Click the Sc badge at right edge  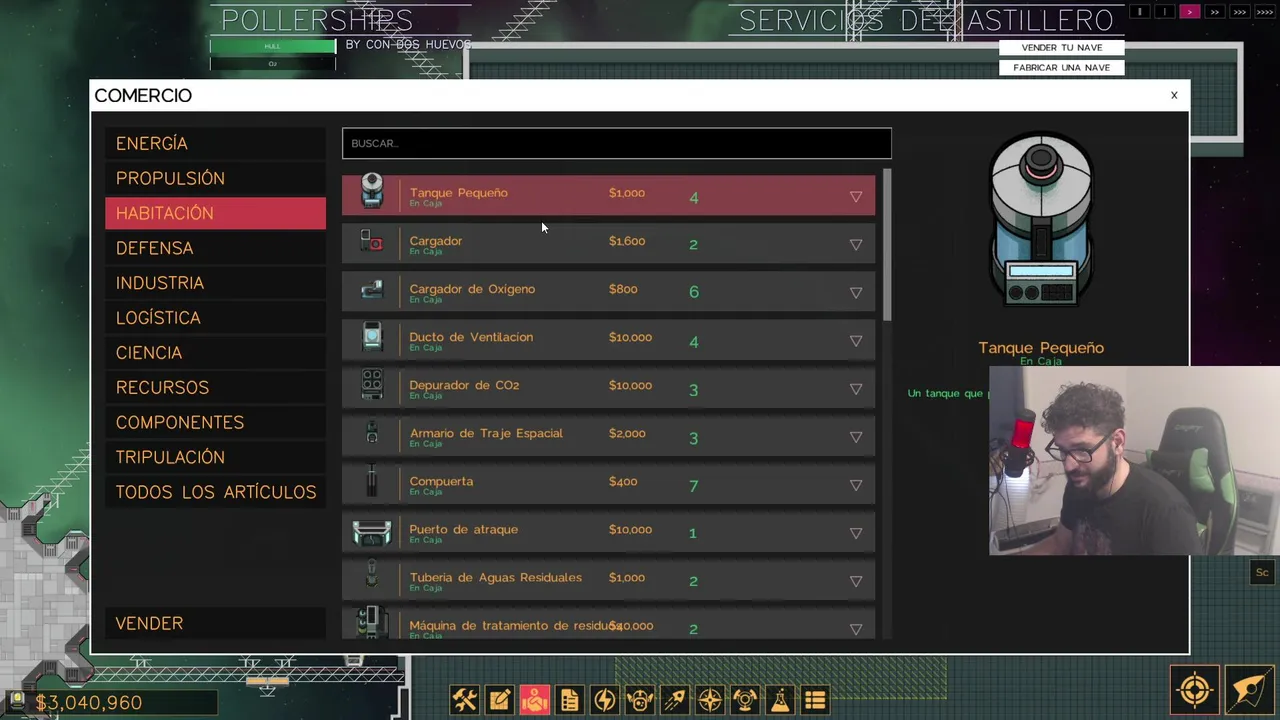click(x=1262, y=573)
